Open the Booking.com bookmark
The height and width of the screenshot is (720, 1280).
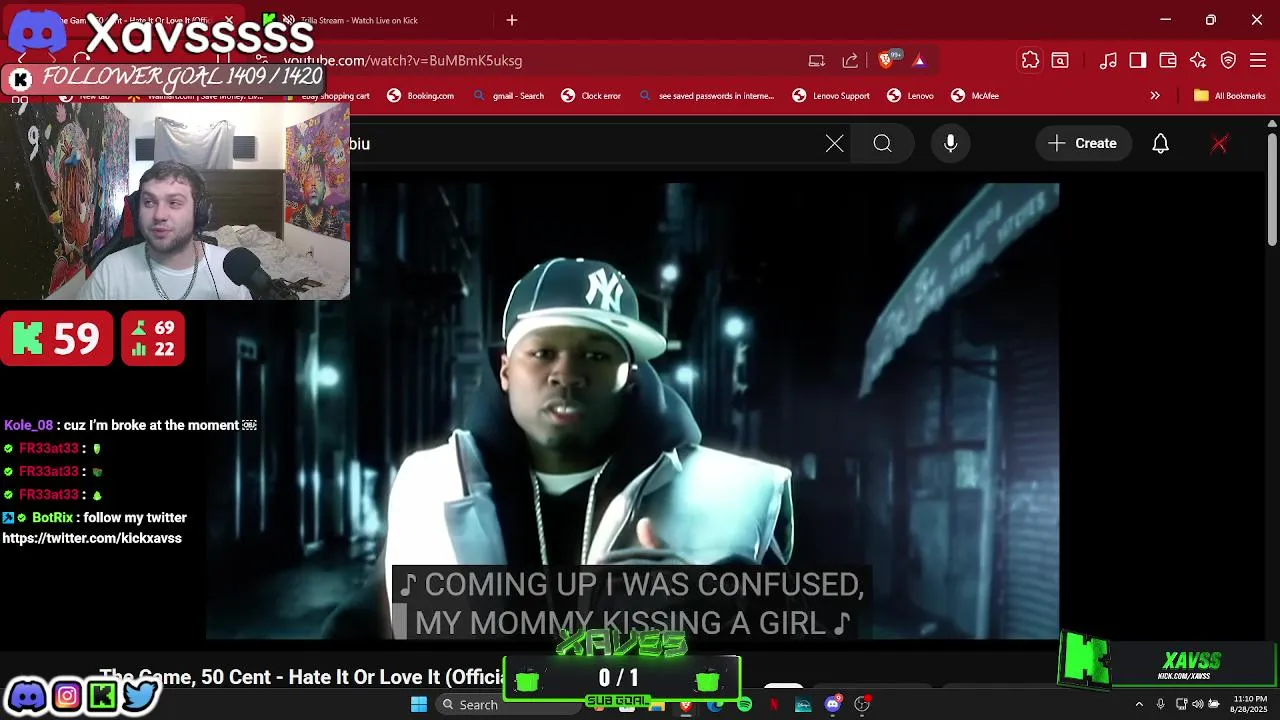pos(421,95)
